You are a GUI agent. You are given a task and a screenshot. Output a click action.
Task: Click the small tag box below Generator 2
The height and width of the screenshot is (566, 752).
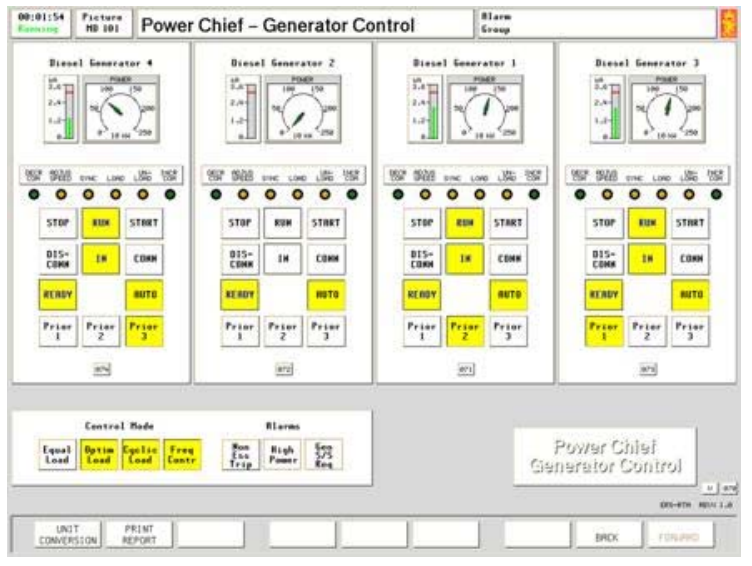(x=283, y=370)
